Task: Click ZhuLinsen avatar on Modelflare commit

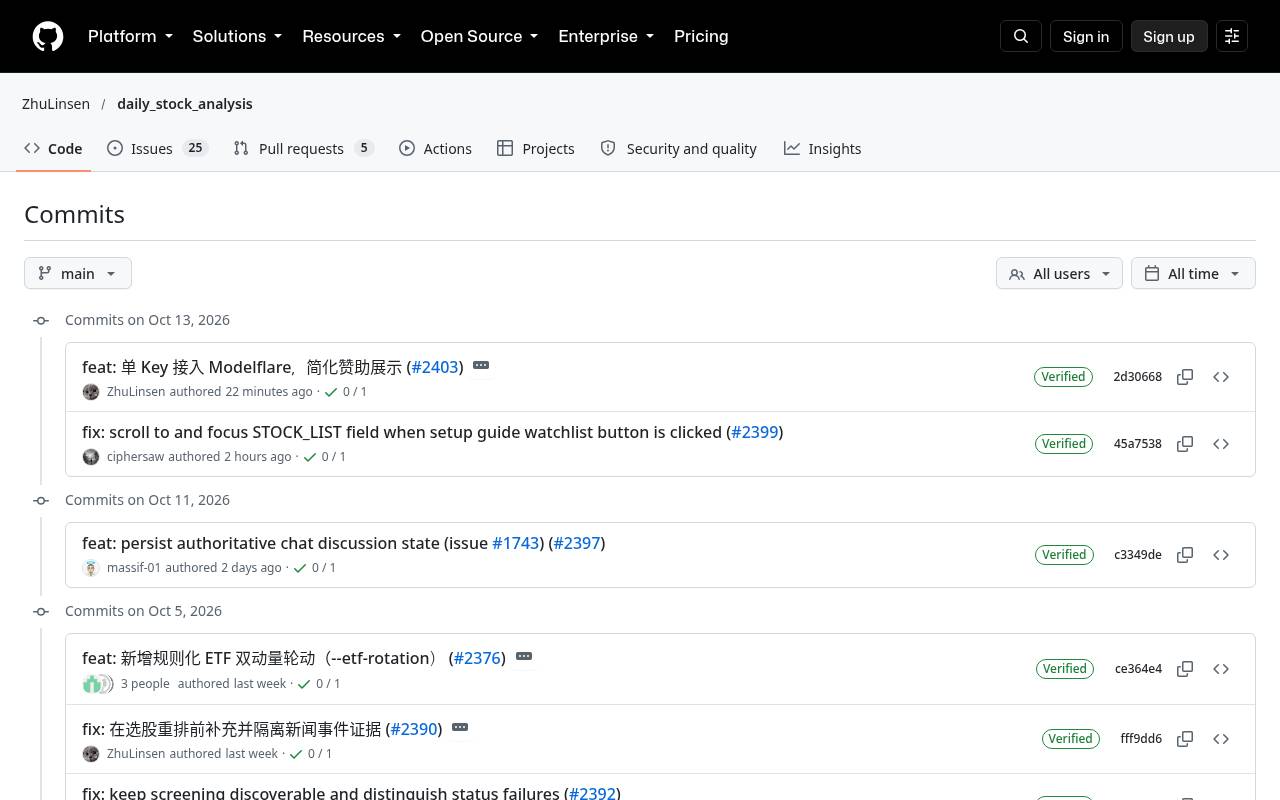Action: pos(91,392)
